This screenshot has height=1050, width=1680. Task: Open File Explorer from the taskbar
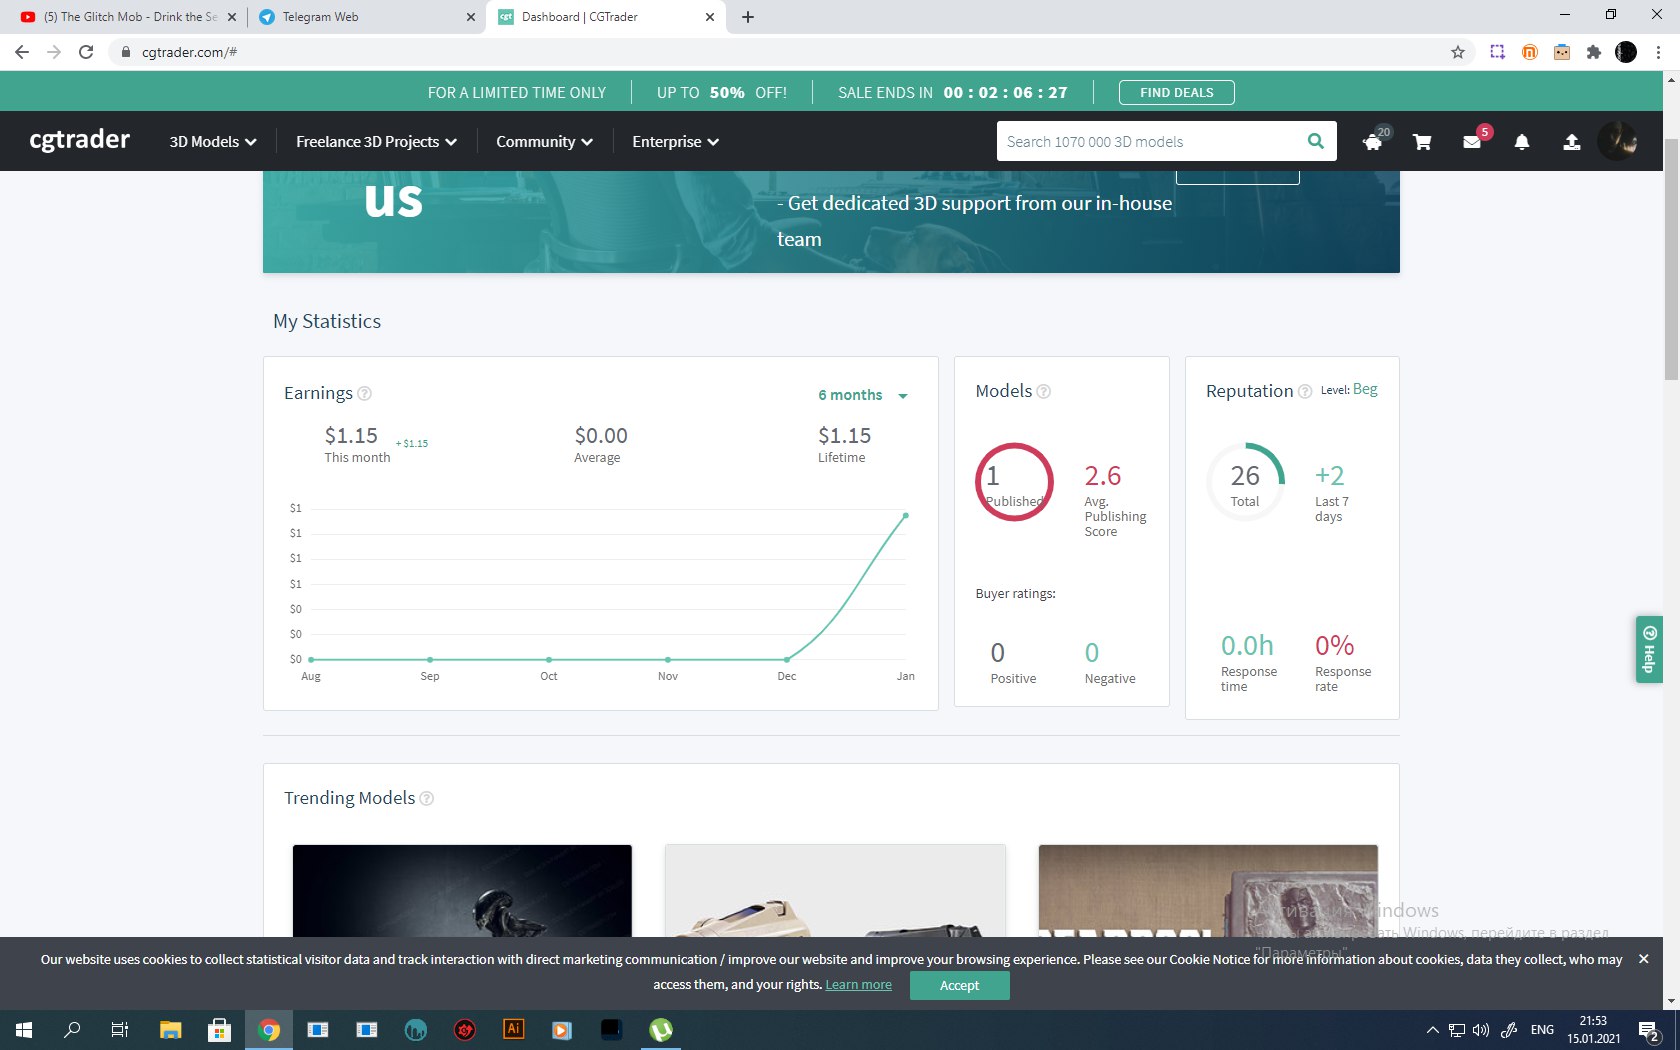click(x=170, y=1030)
